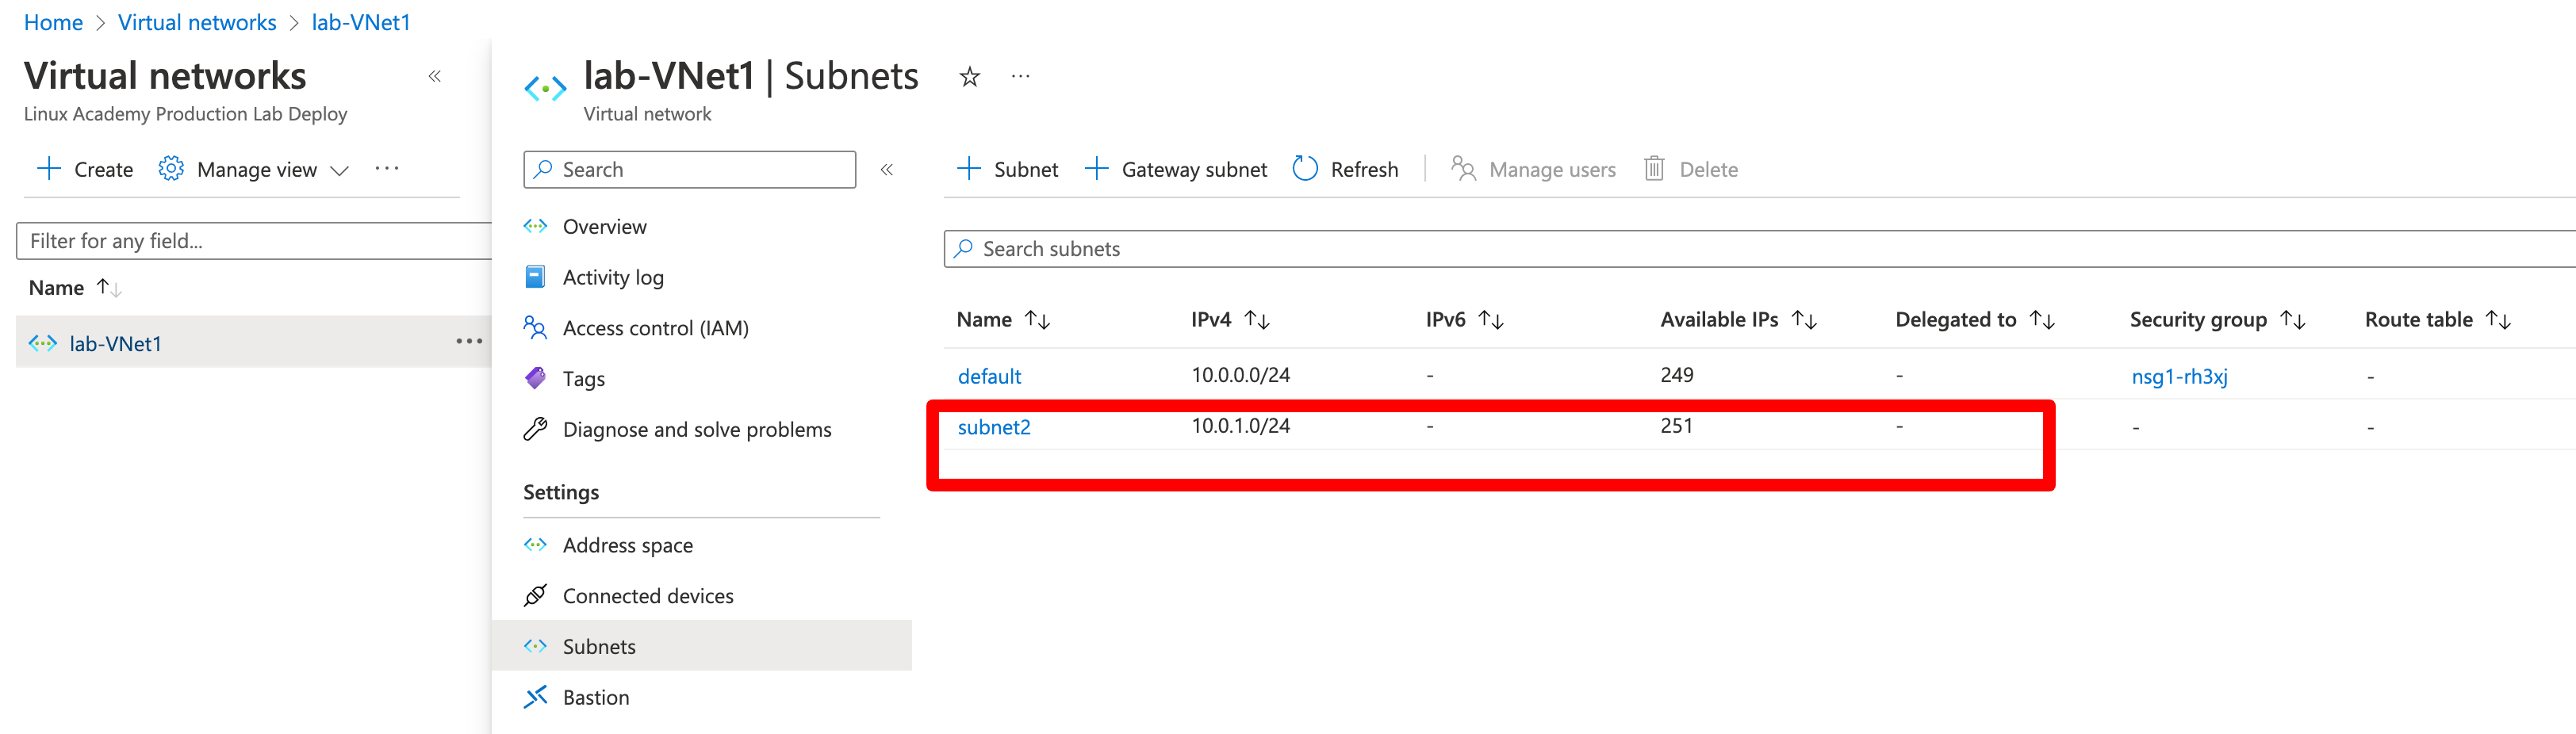Select the Connected devices icon
Viewport: 2576px width, 734px height.
[x=537, y=595]
